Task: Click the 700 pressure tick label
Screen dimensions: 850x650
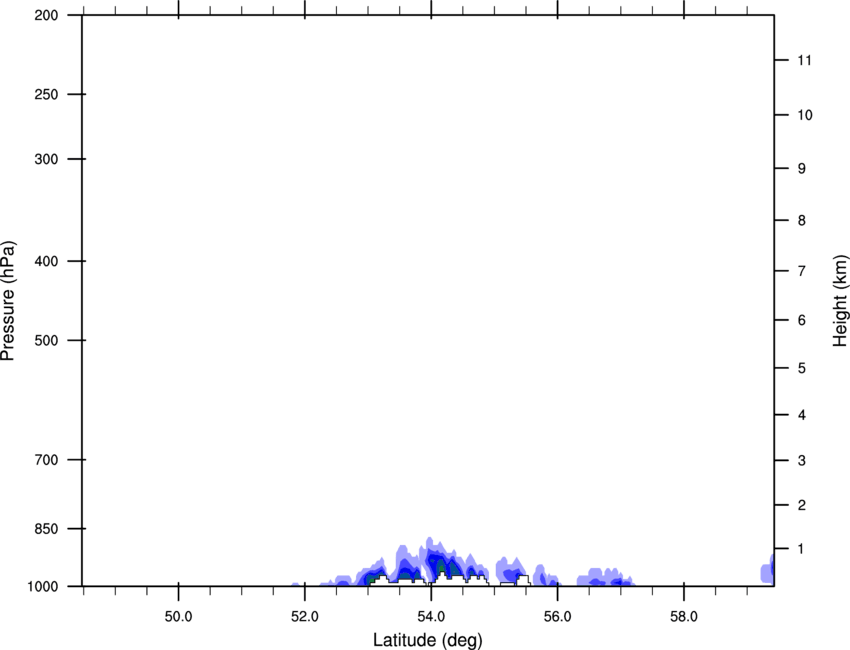Action: click(x=46, y=460)
